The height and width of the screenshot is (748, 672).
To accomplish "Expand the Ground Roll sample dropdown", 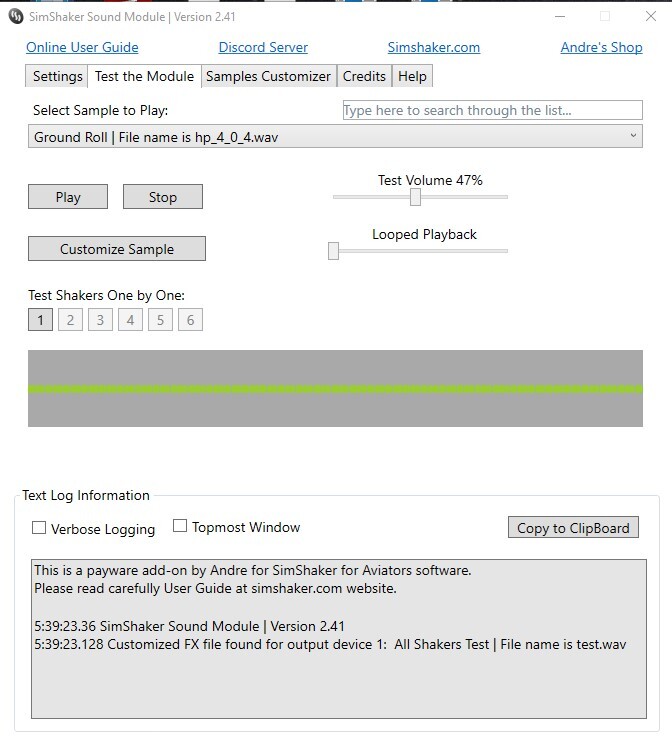I will [x=335, y=137].
